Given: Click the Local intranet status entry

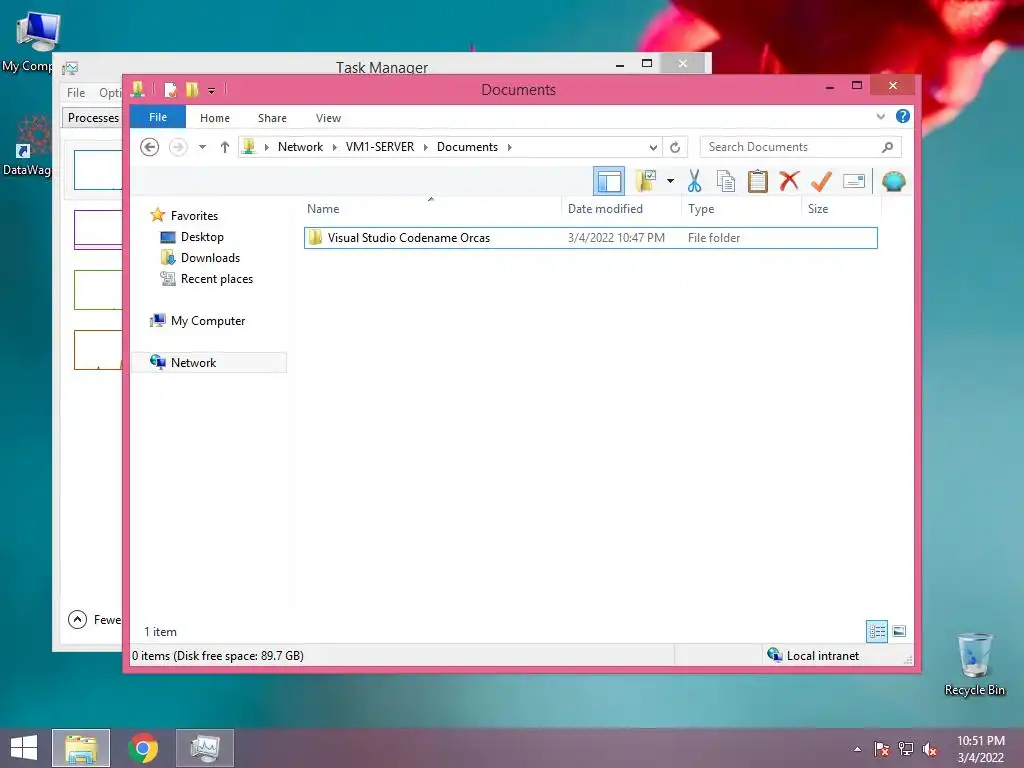Looking at the screenshot, I should tap(813, 656).
